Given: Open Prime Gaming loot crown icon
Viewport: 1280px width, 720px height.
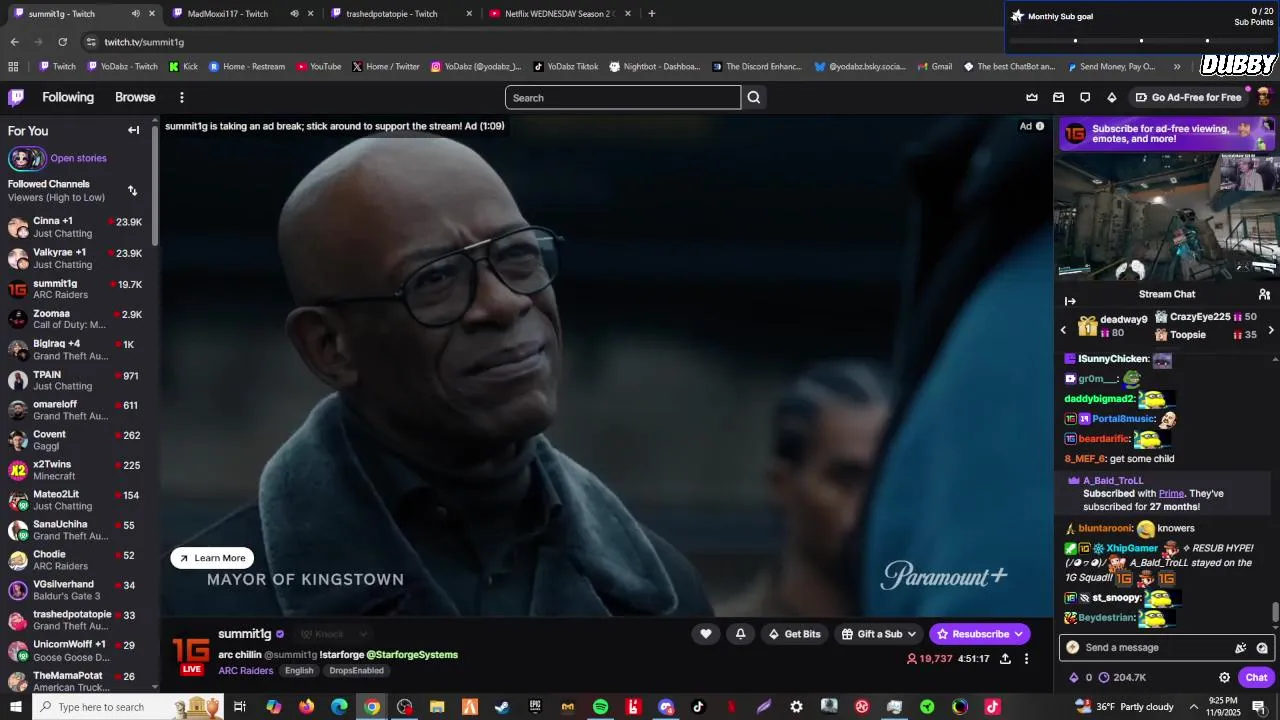Looking at the screenshot, I should pyautogui.click(x=1032, y=97).
